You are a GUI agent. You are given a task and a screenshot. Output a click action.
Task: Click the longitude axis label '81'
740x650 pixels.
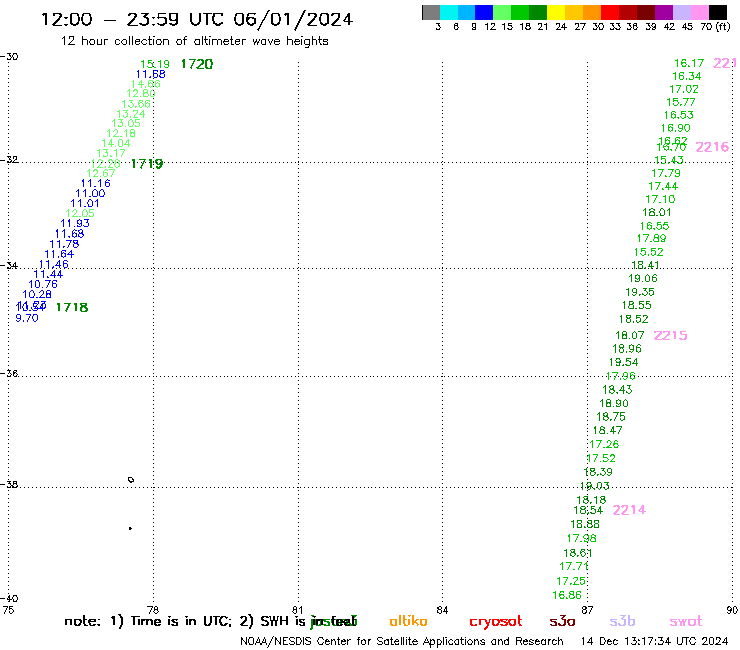click(297, 610)
